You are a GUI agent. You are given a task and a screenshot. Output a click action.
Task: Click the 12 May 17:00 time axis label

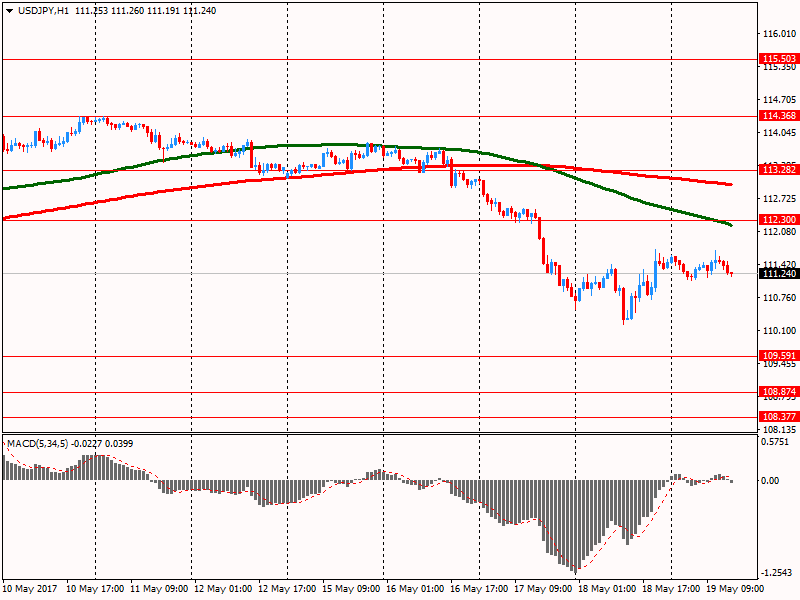click(287, 589)
